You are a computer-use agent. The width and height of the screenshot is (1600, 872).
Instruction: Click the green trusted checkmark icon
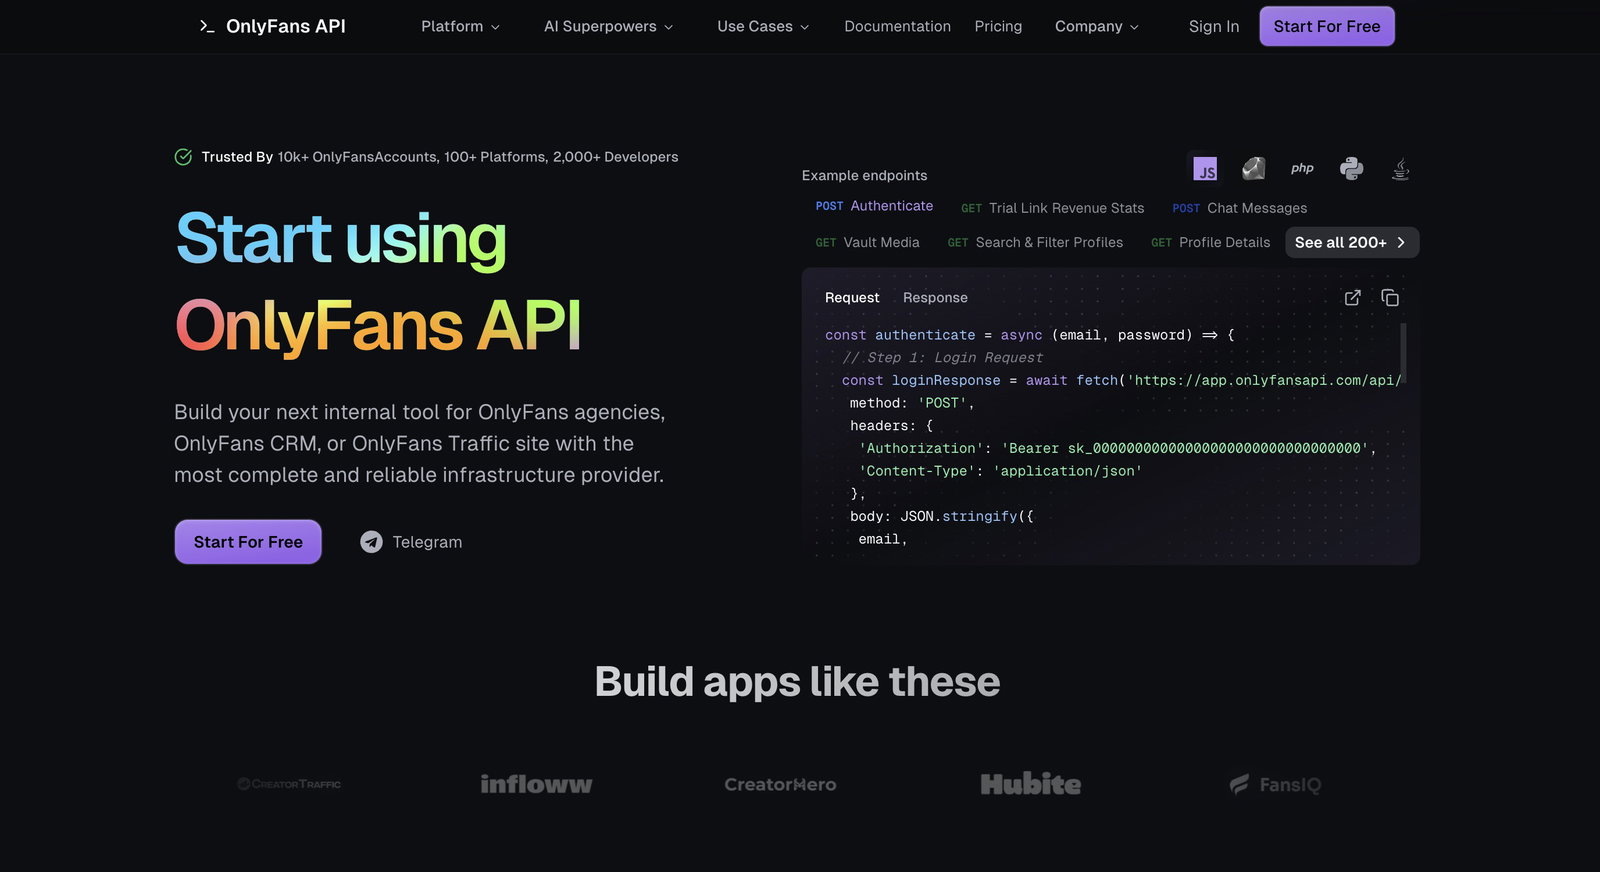pyautogui.click(x=183, y=157)
